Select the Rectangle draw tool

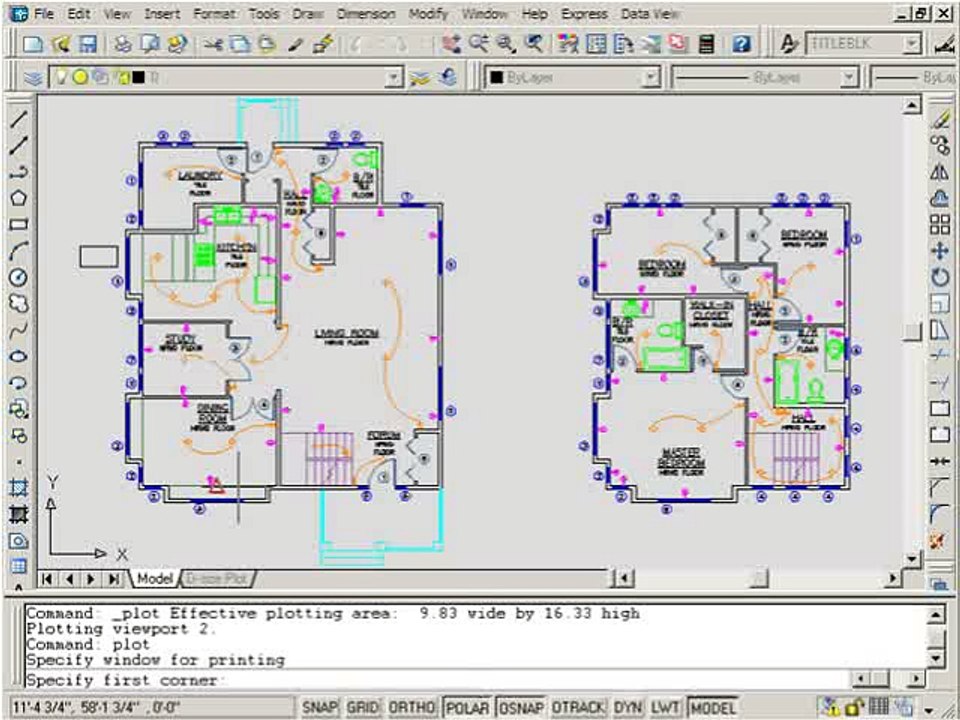coord(18,224)
